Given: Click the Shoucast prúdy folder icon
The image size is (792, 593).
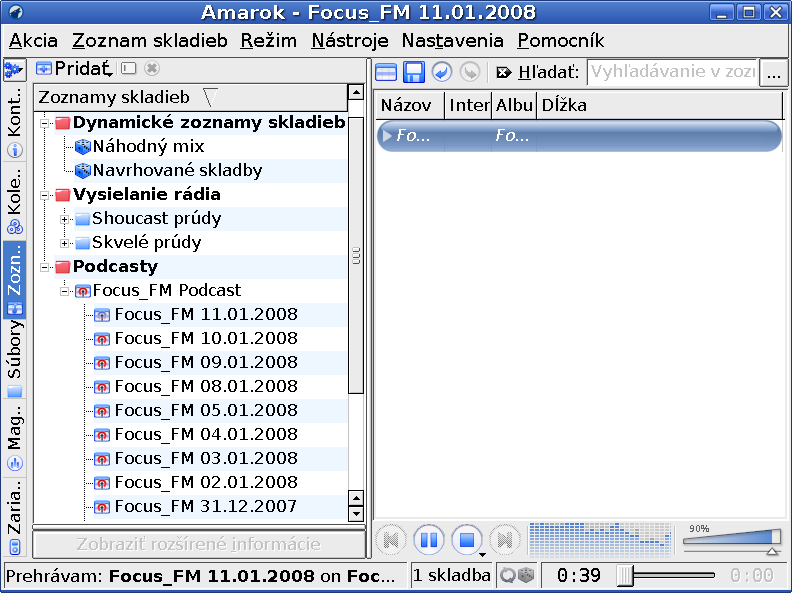Looking at the screenshot, I should 82,219.
